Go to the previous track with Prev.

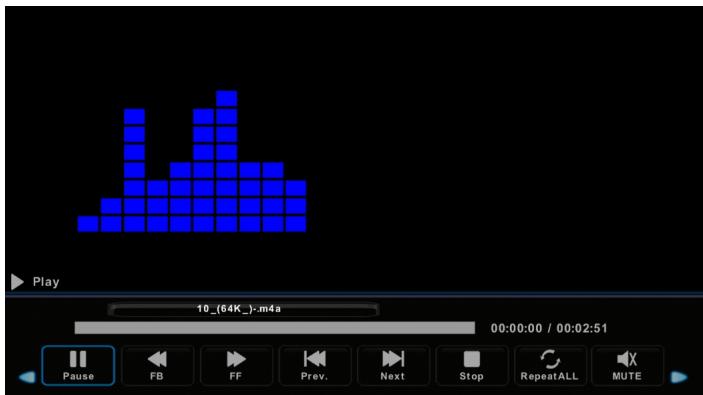pos(314,365)
